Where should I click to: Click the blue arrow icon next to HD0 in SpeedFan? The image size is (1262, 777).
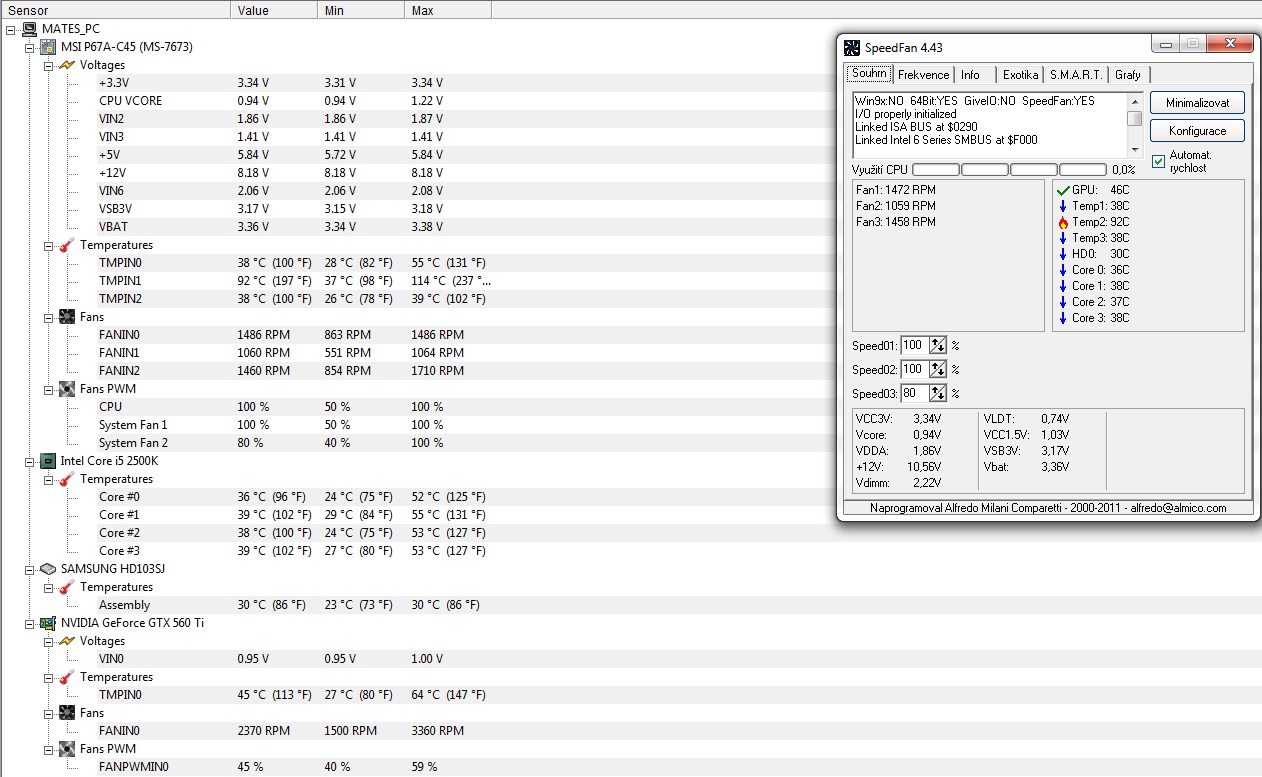tap(1063, 254)
